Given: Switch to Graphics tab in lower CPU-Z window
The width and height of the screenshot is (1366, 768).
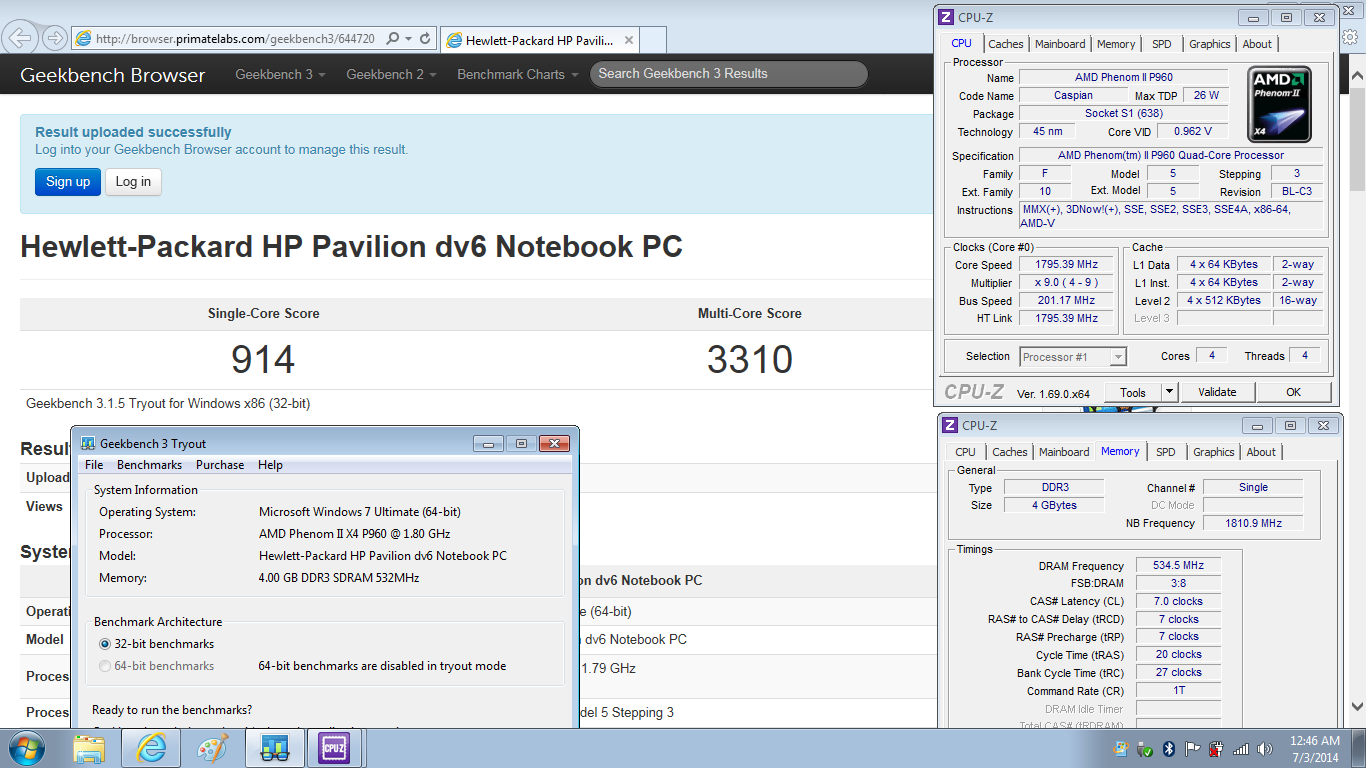Looking at the screenshot, I should [1214, 452].
